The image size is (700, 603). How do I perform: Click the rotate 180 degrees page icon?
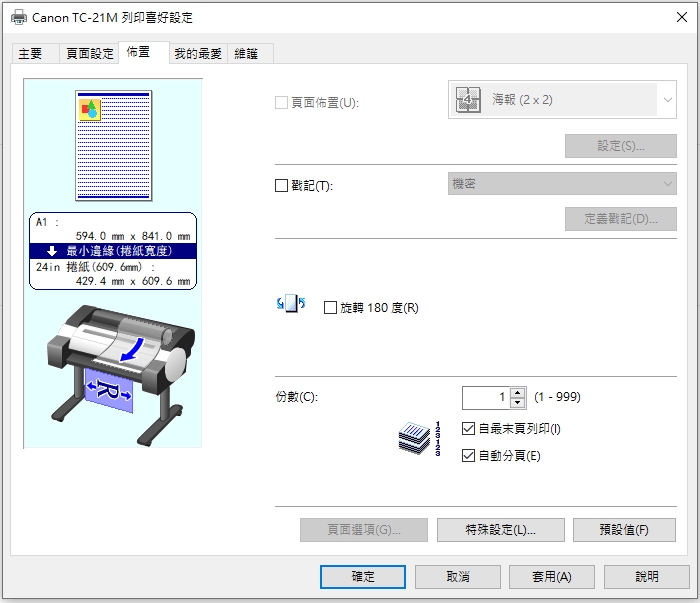tap(291, 304)
